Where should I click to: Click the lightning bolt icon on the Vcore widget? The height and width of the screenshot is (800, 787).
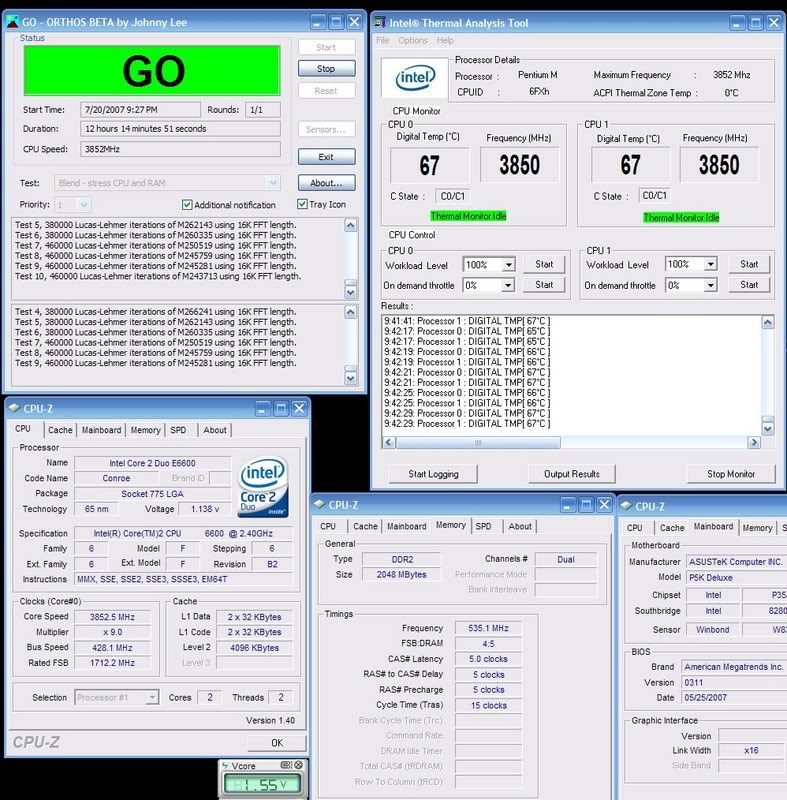(x=225, y=765)
